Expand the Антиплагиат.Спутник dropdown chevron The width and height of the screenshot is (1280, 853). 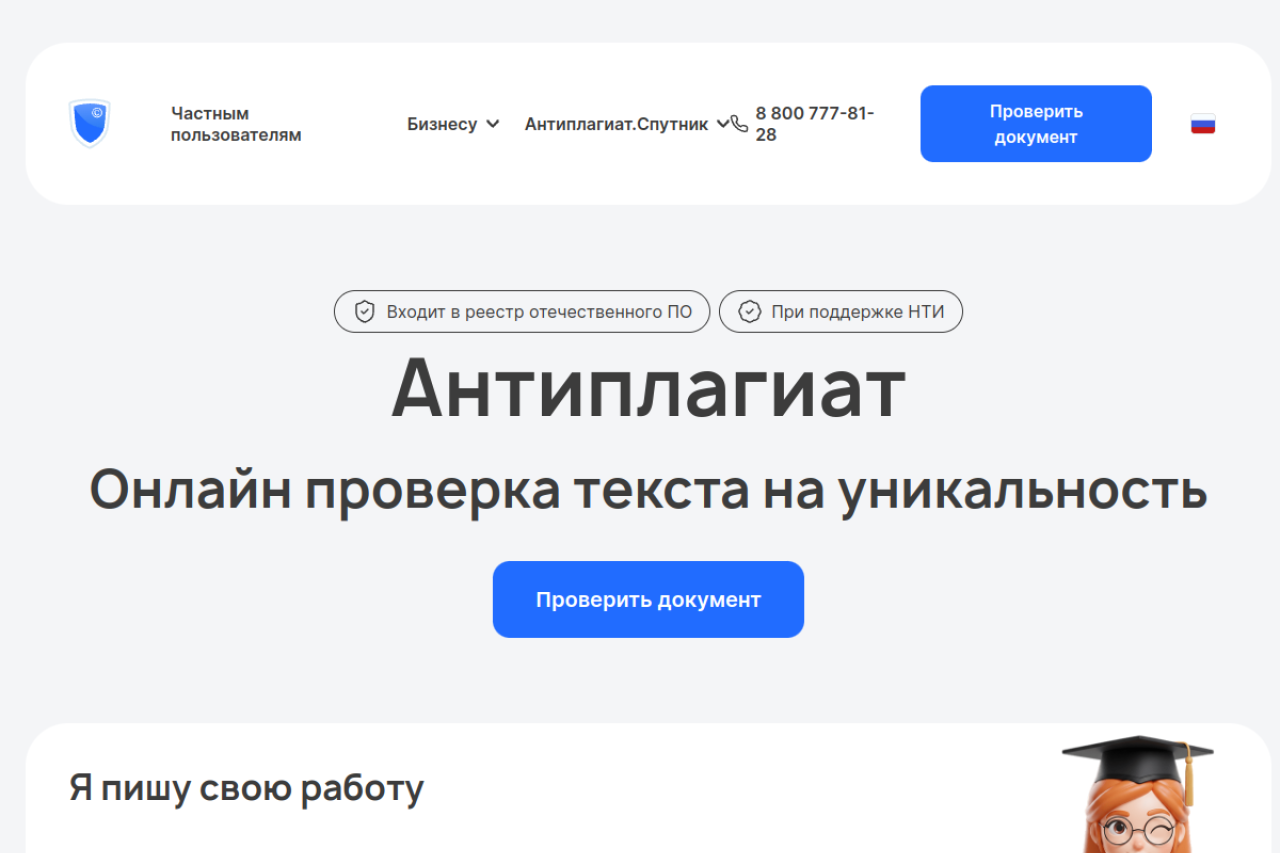tap(723, 124)
